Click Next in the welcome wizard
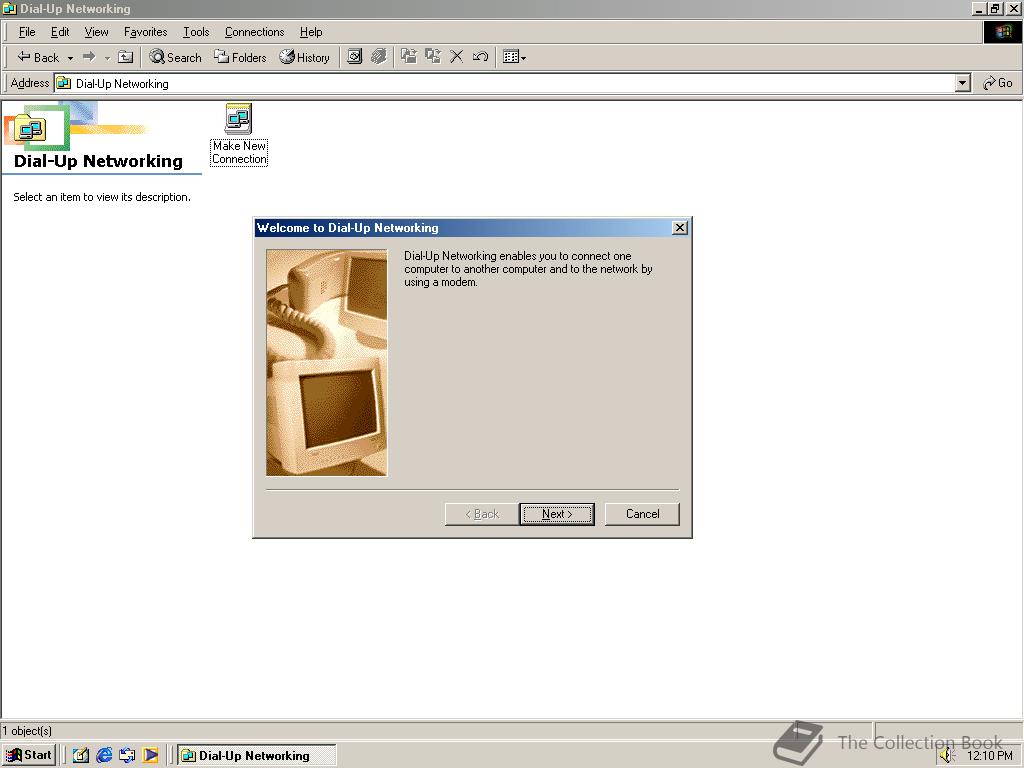Image resolution: width=1024 pixels, height=768 pixels. [x=557, y=514]
